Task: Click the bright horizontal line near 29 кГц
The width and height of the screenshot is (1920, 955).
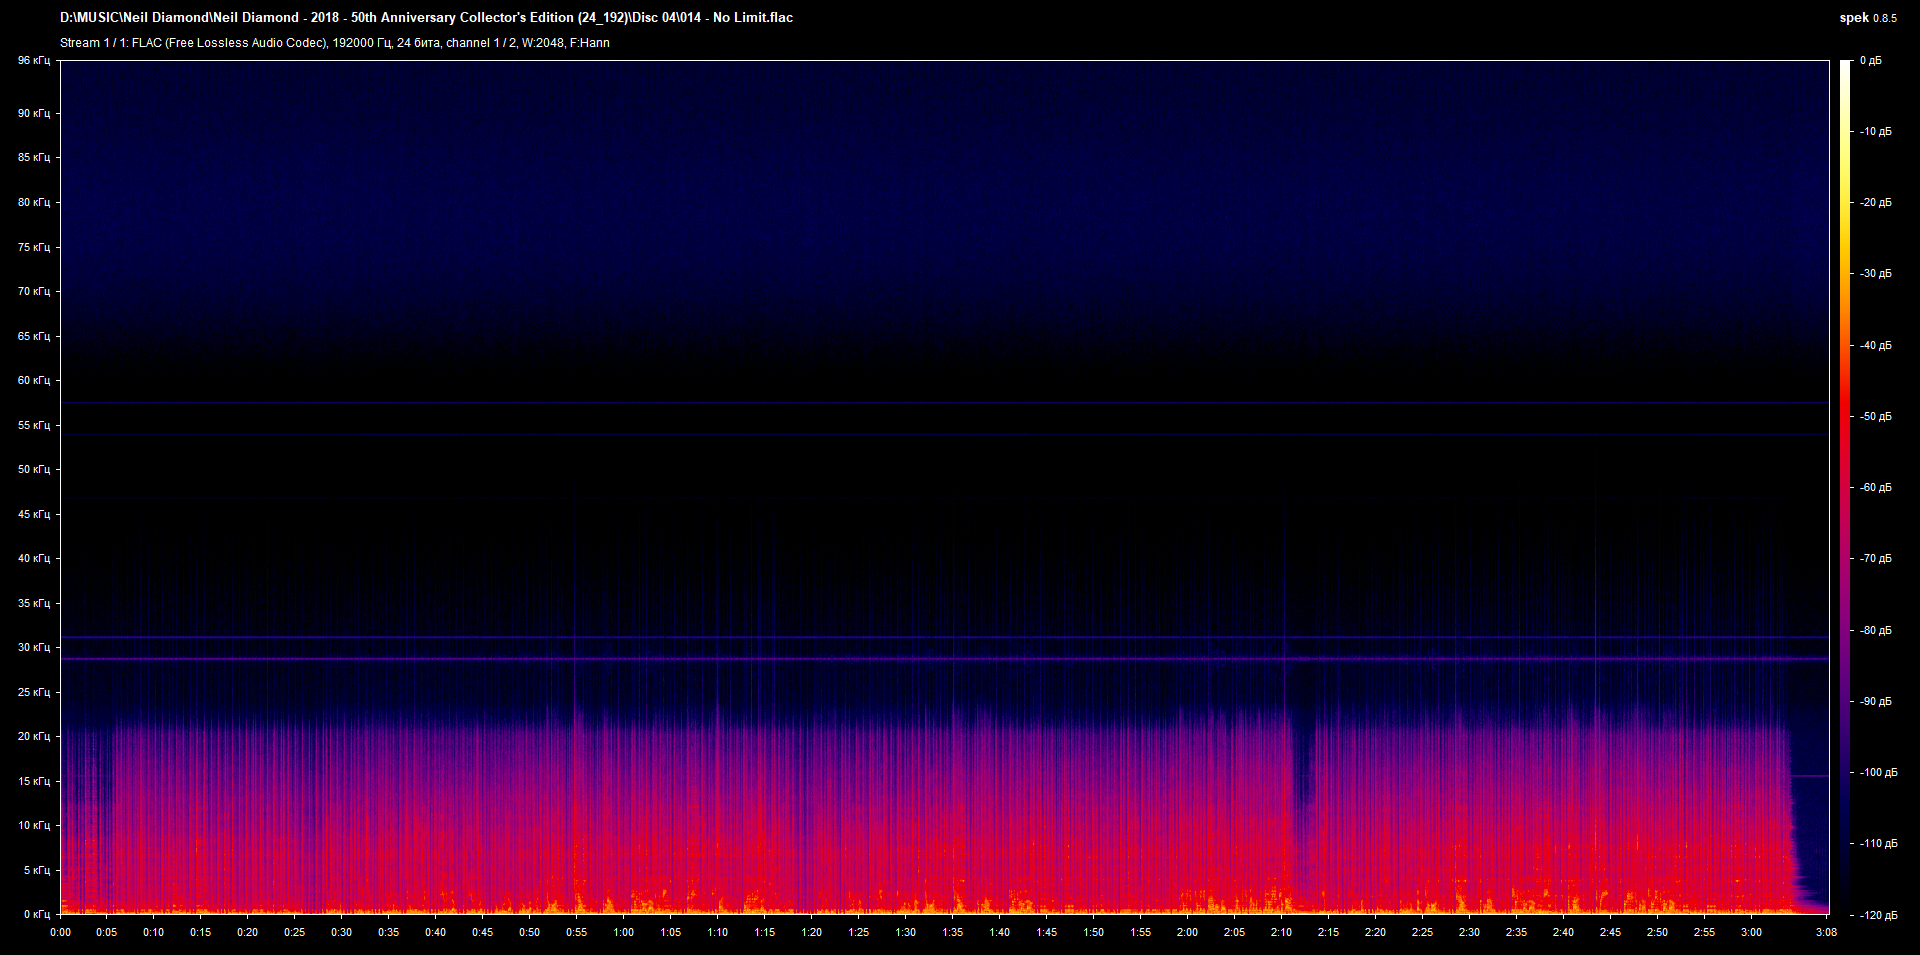Action: [900, 659]
